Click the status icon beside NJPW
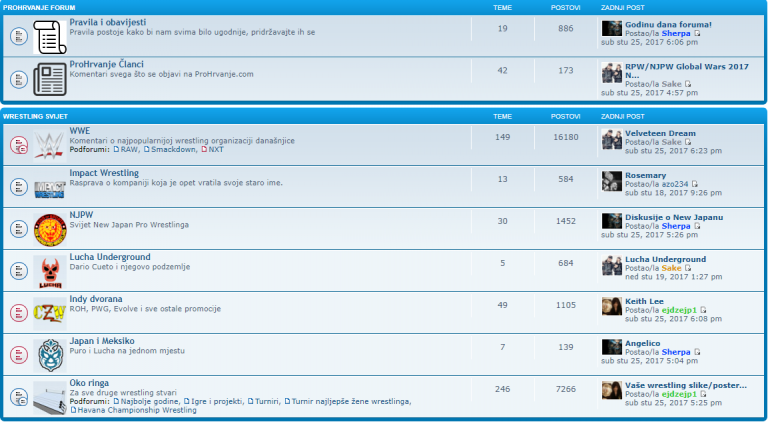768x422 pixels. pos(19,229)
